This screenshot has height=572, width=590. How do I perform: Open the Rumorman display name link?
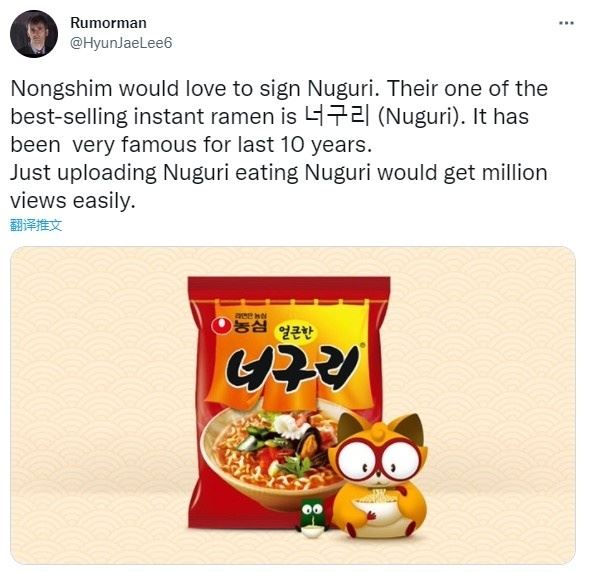108,23
